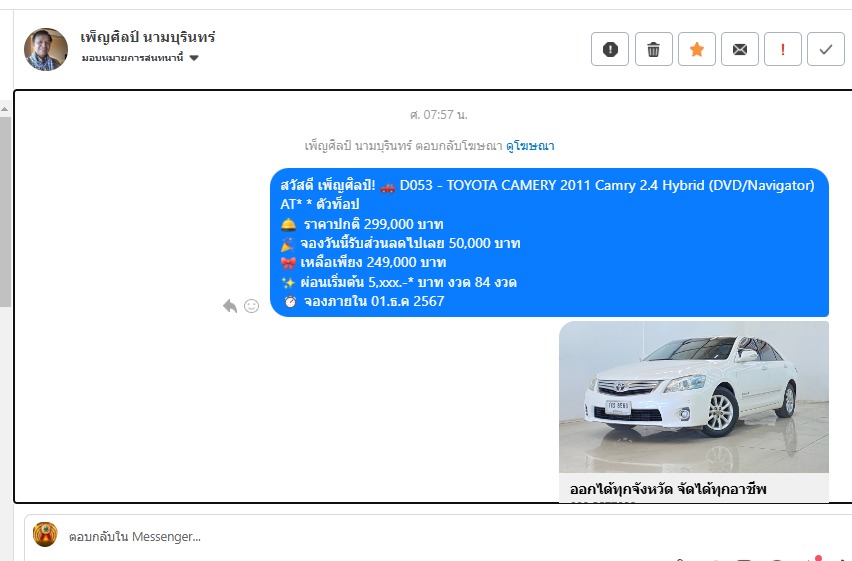Screen dimensions: 852x561
Task: Open the white Toyota Camry photo
Action: (x=694, y=397)
